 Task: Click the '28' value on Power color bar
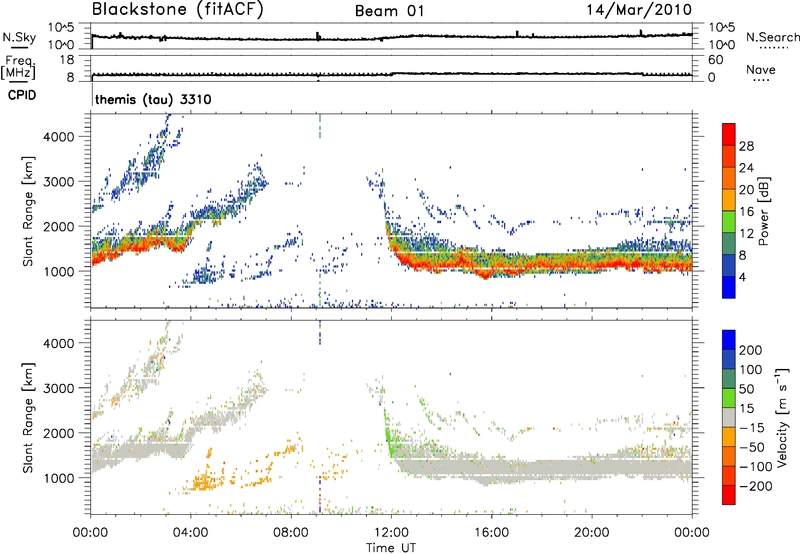click(x=746, y=146)
